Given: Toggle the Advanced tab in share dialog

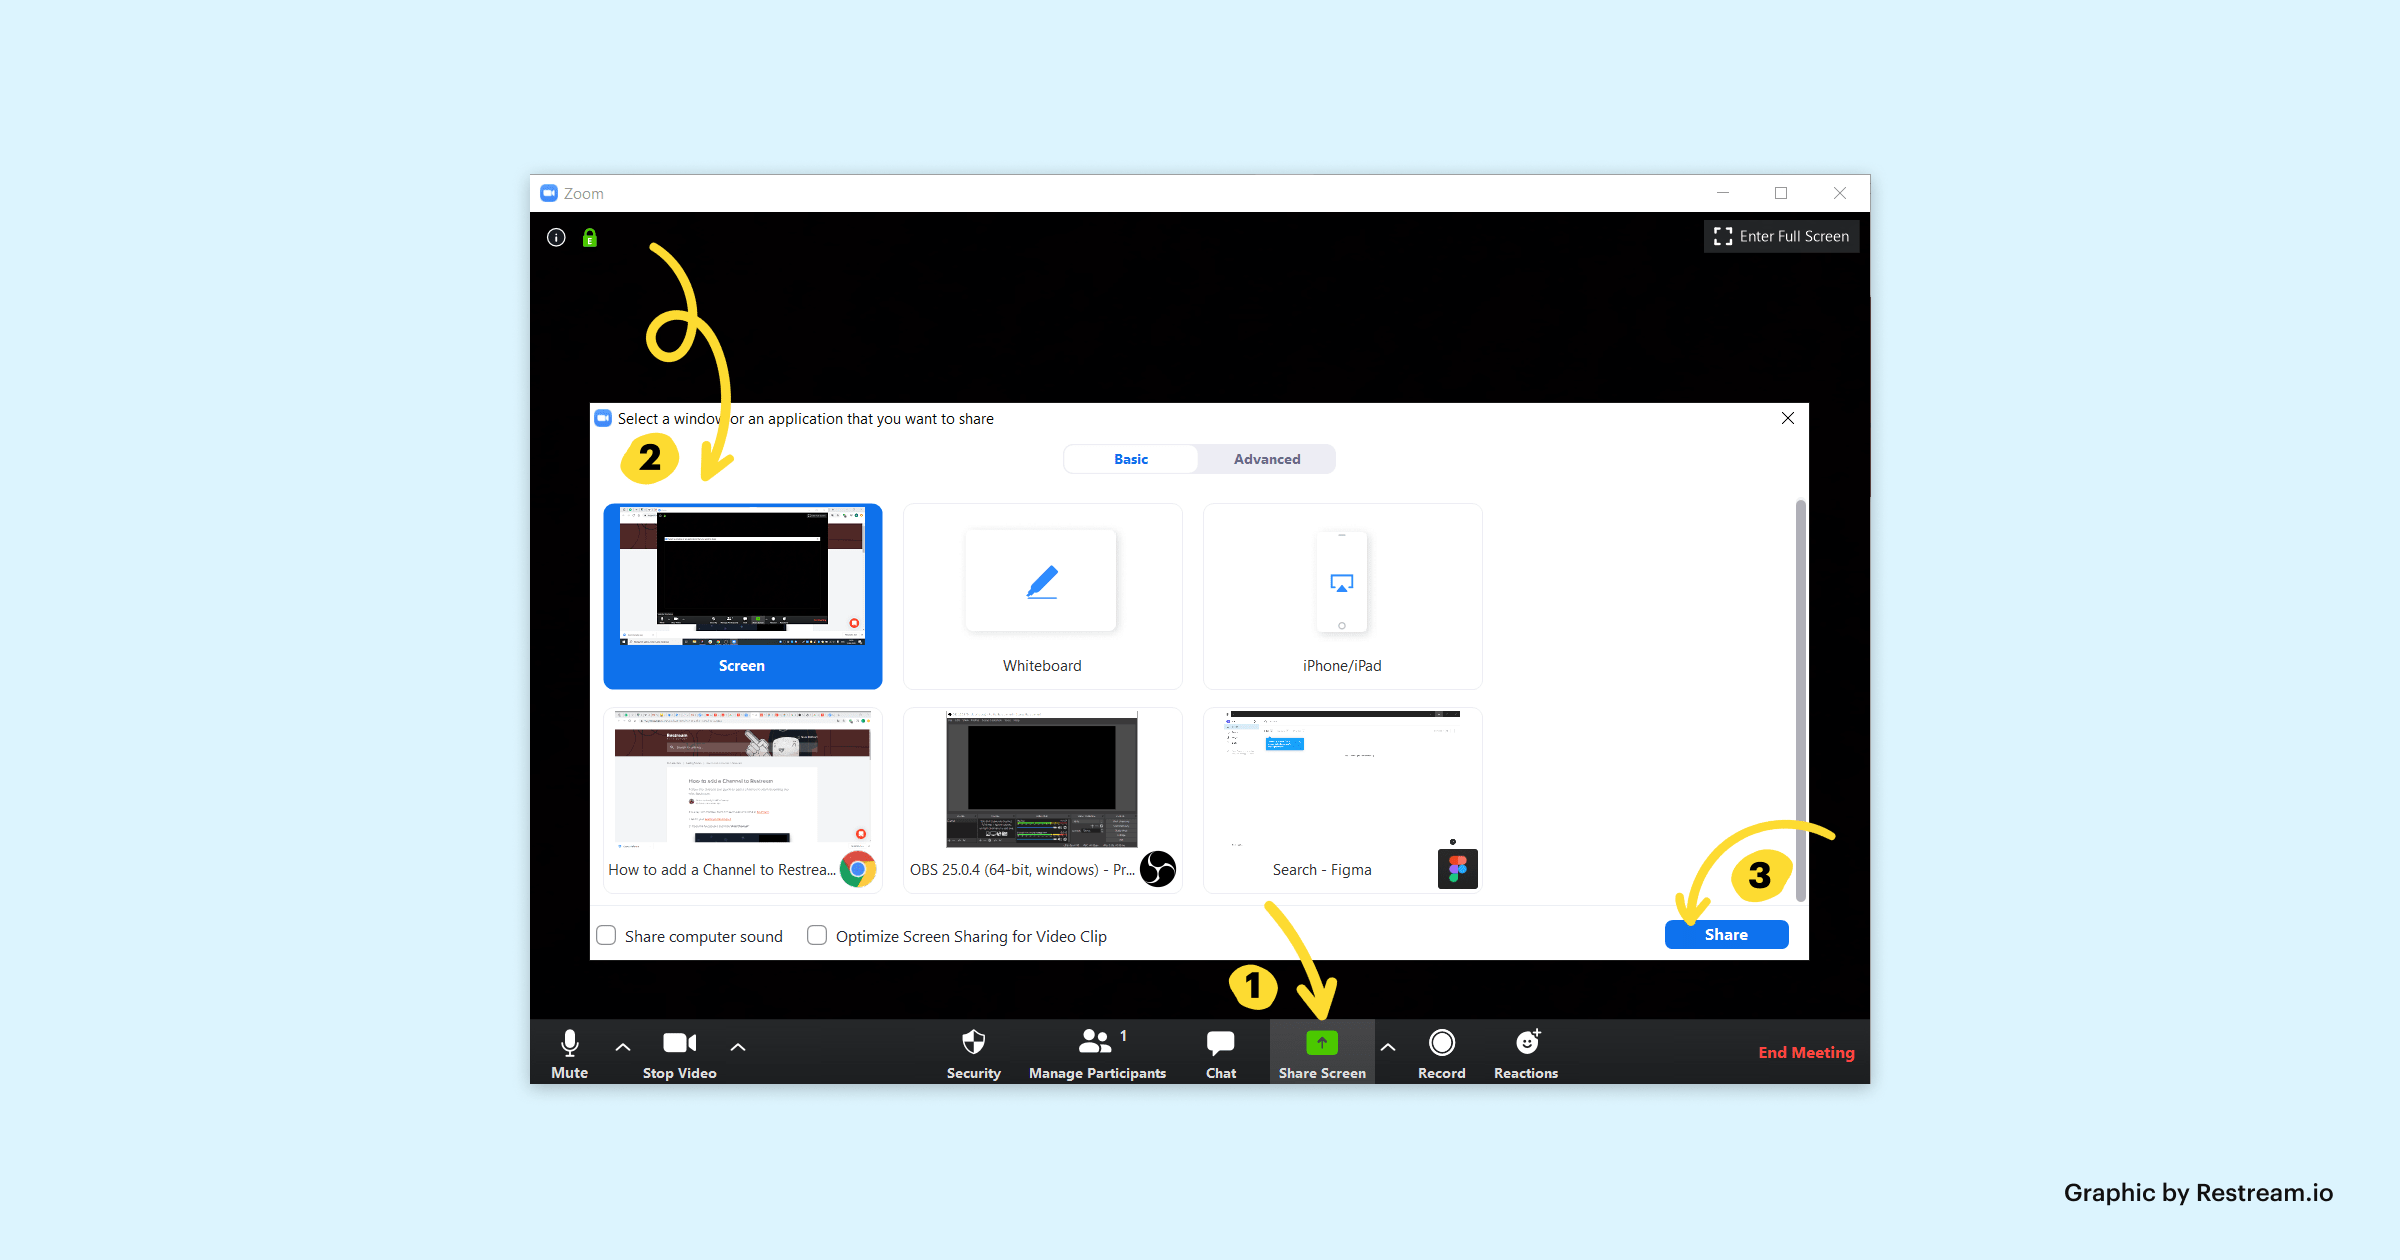Looking at the screenshot, I should [x=1265, y=459].
